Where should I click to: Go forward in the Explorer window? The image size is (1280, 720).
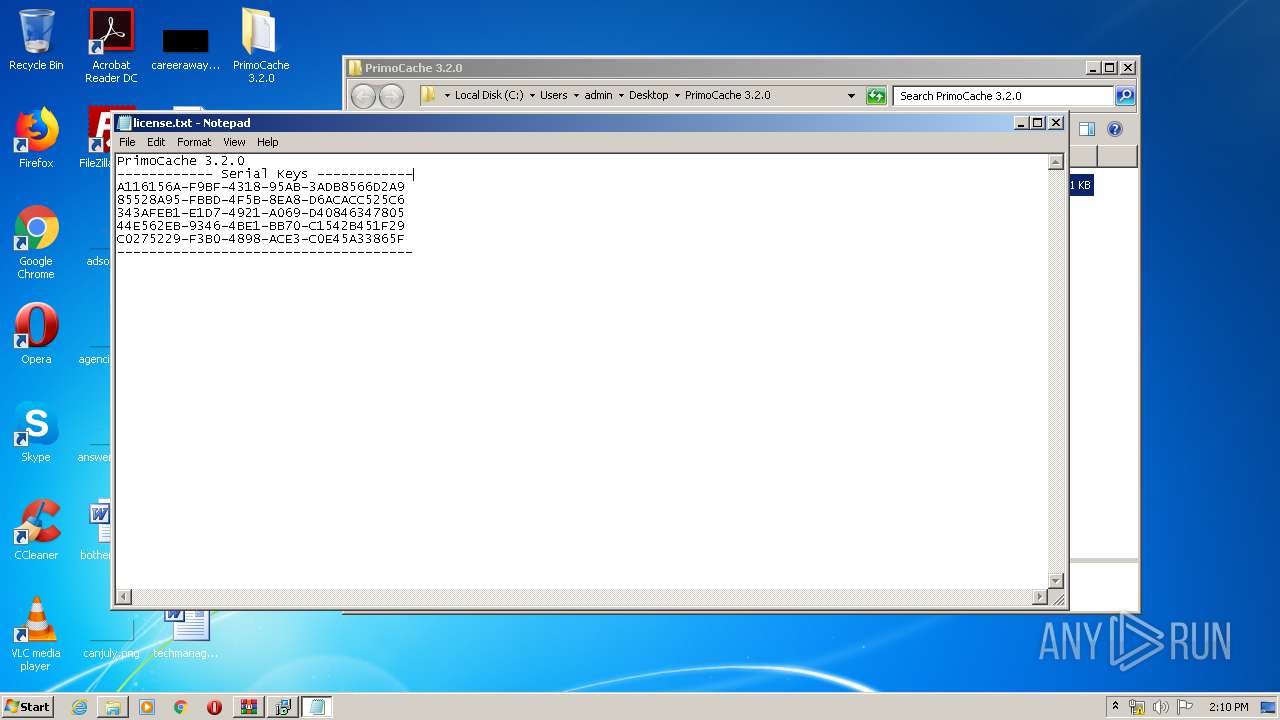click(x=392, y=96)
